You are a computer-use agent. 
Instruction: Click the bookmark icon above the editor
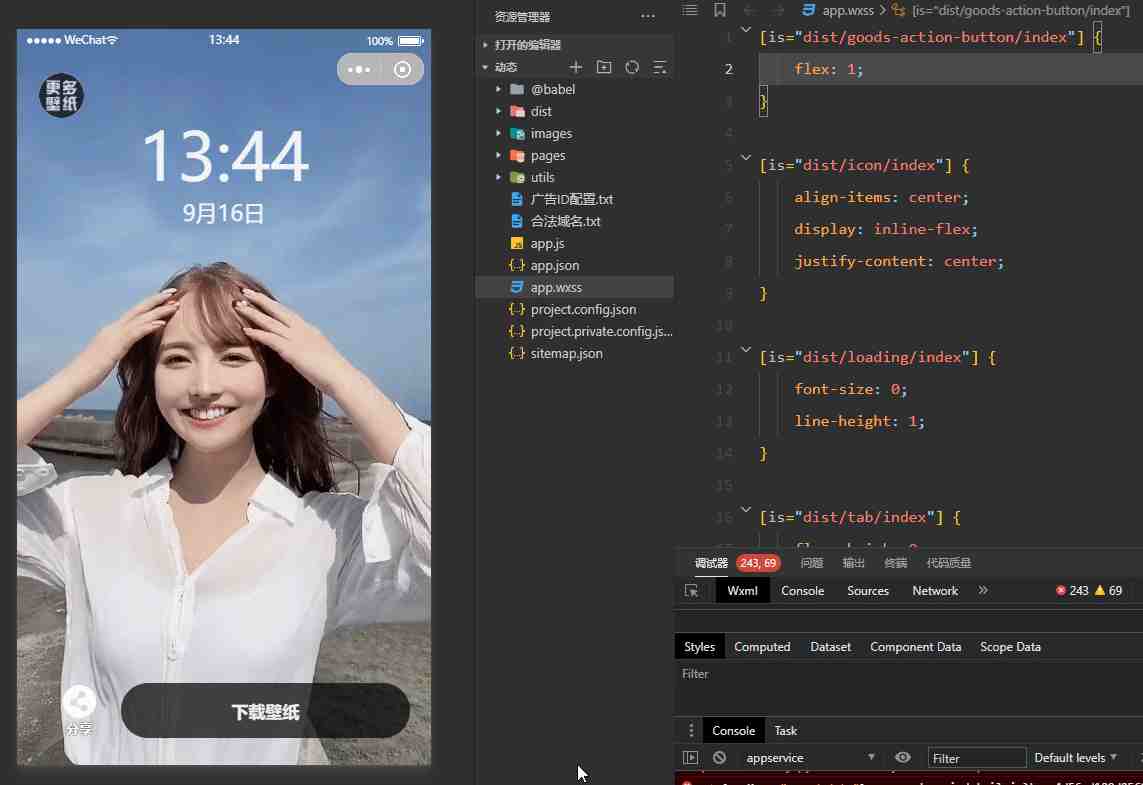point(719,10)
